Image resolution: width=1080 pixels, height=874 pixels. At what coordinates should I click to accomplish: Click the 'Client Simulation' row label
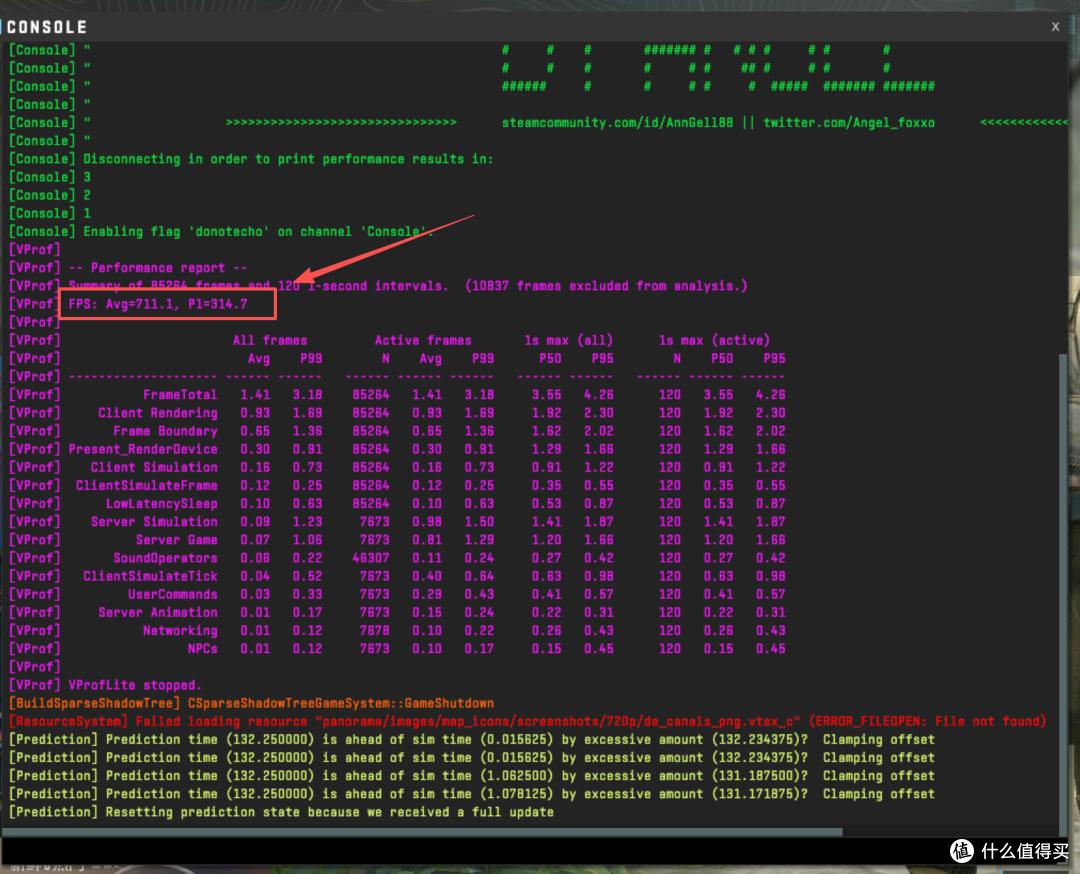[x=154, y=467]
